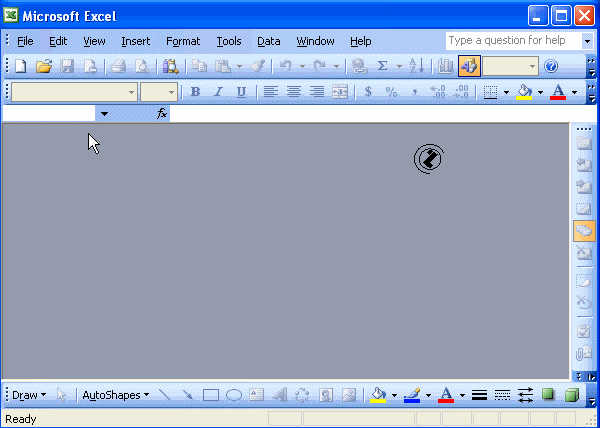Apply Percent Style icon
Viewport: 600px width, 428px height.
point(391,92)
